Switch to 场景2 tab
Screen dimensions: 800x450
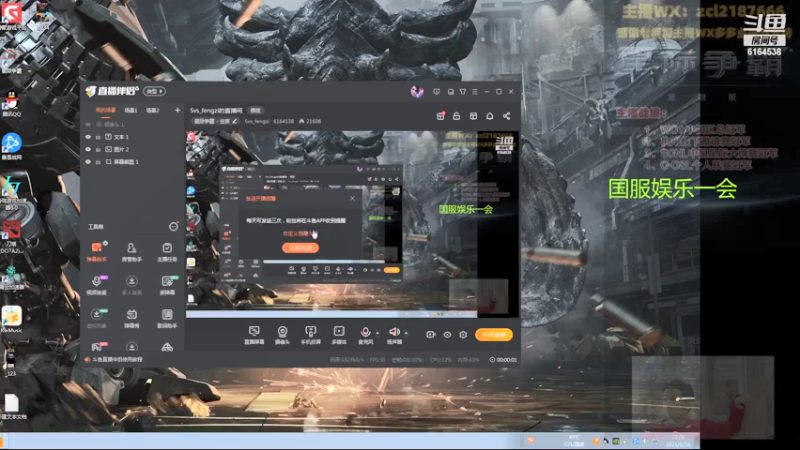point(153,110)
